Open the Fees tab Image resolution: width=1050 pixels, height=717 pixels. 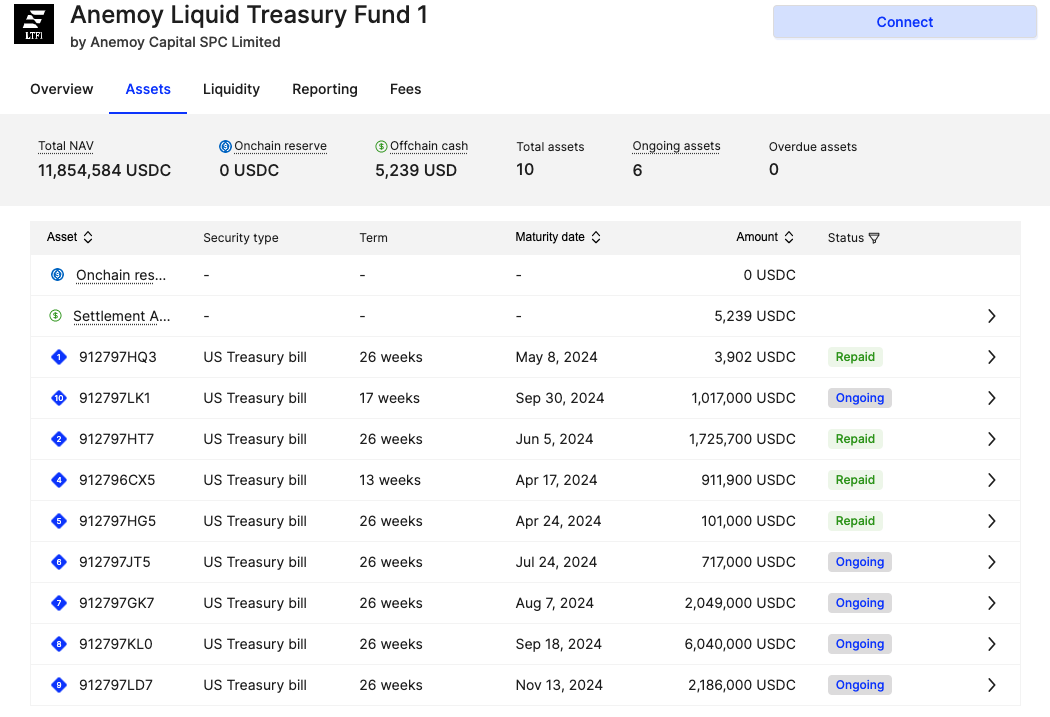point(405,89)
